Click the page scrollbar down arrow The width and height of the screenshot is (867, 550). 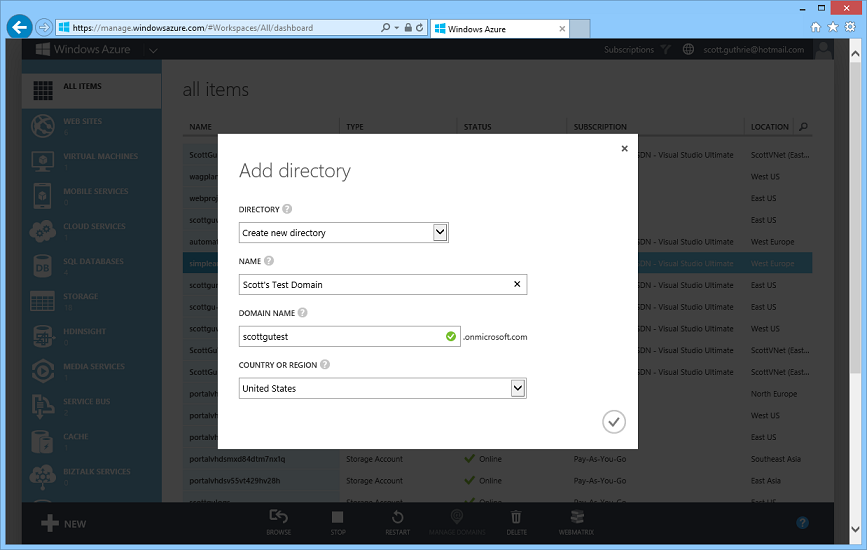[x=855, y=530]
